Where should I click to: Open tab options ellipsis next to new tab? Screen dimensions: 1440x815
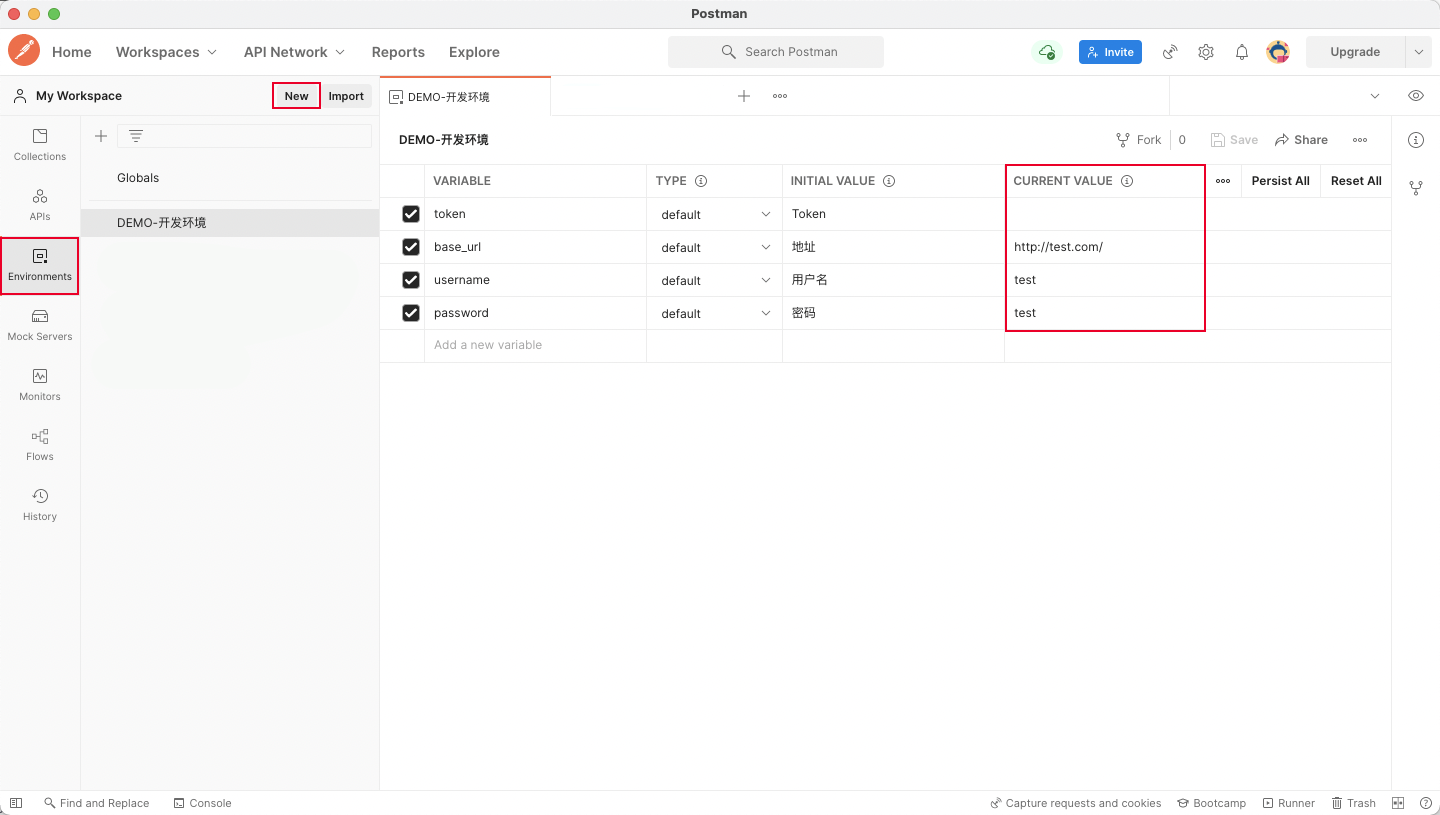(780, 96)
